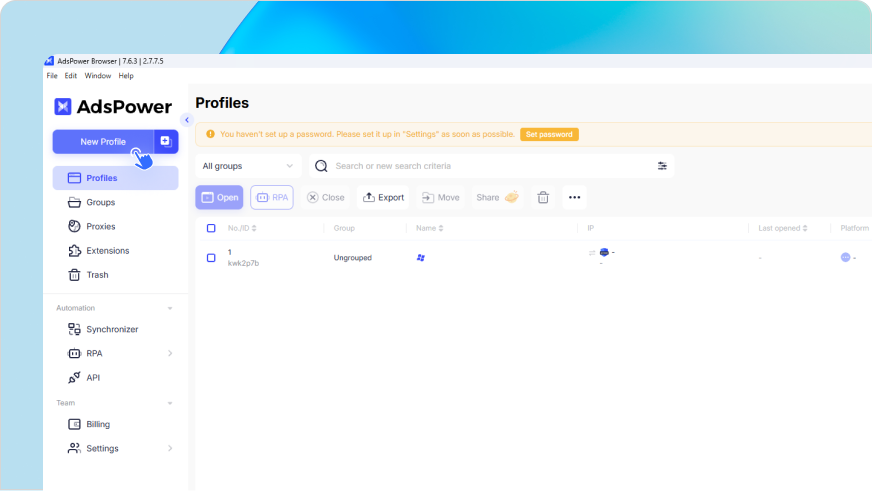Click the delete trash icon in toolbar
Viewport: 872px width, 491px height.
point(543,197)
